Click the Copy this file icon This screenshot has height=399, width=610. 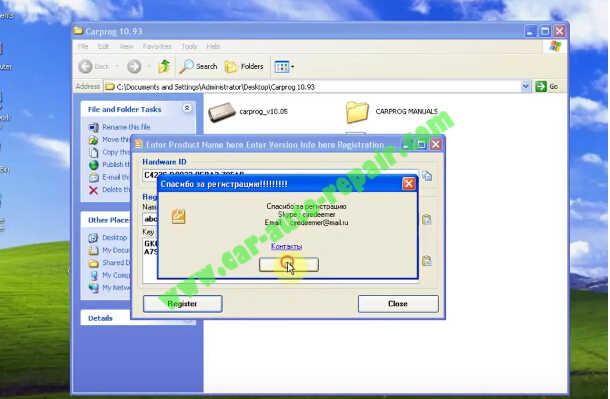[93, 152]
